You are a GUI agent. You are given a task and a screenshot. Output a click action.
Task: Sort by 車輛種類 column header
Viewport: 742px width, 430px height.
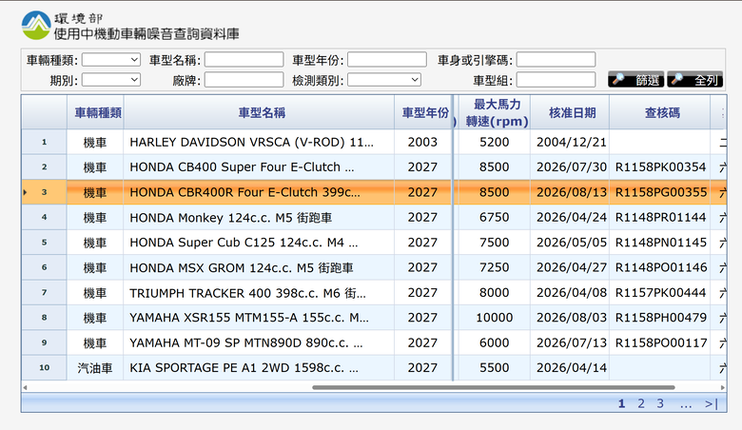tap(95, 113)
